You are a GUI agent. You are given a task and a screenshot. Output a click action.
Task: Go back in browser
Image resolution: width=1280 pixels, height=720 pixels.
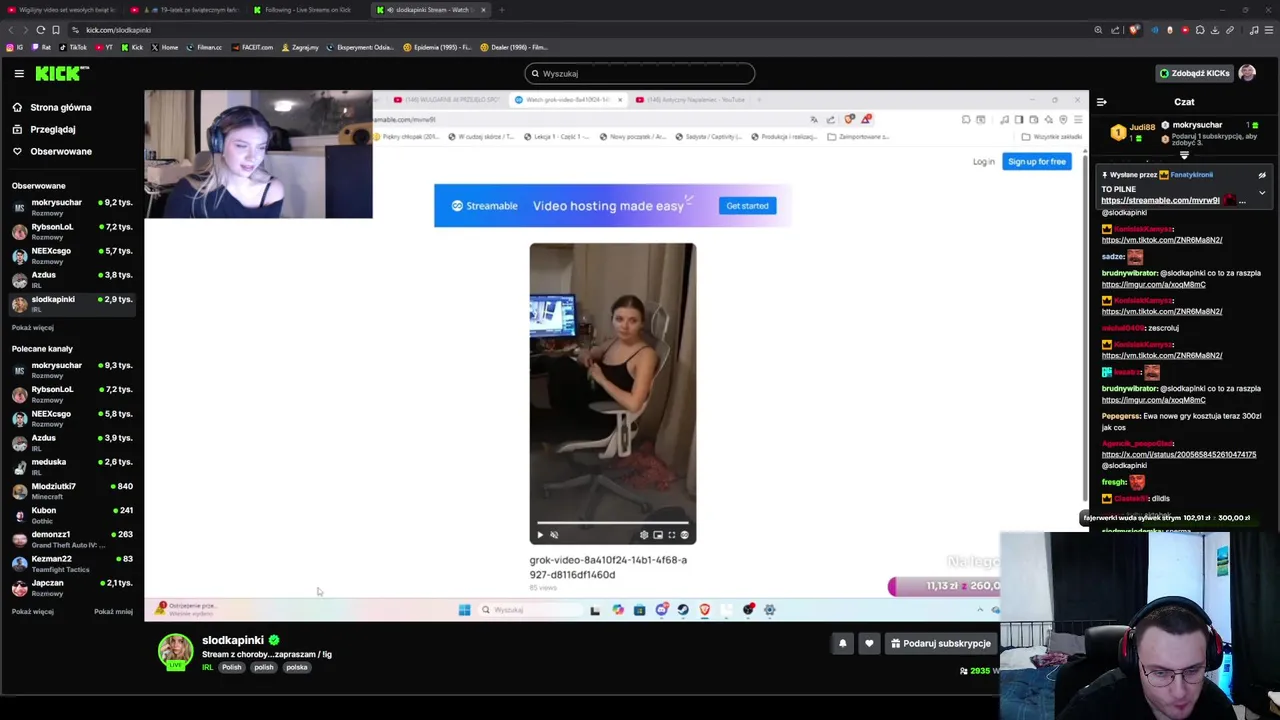tap(11, 30)
